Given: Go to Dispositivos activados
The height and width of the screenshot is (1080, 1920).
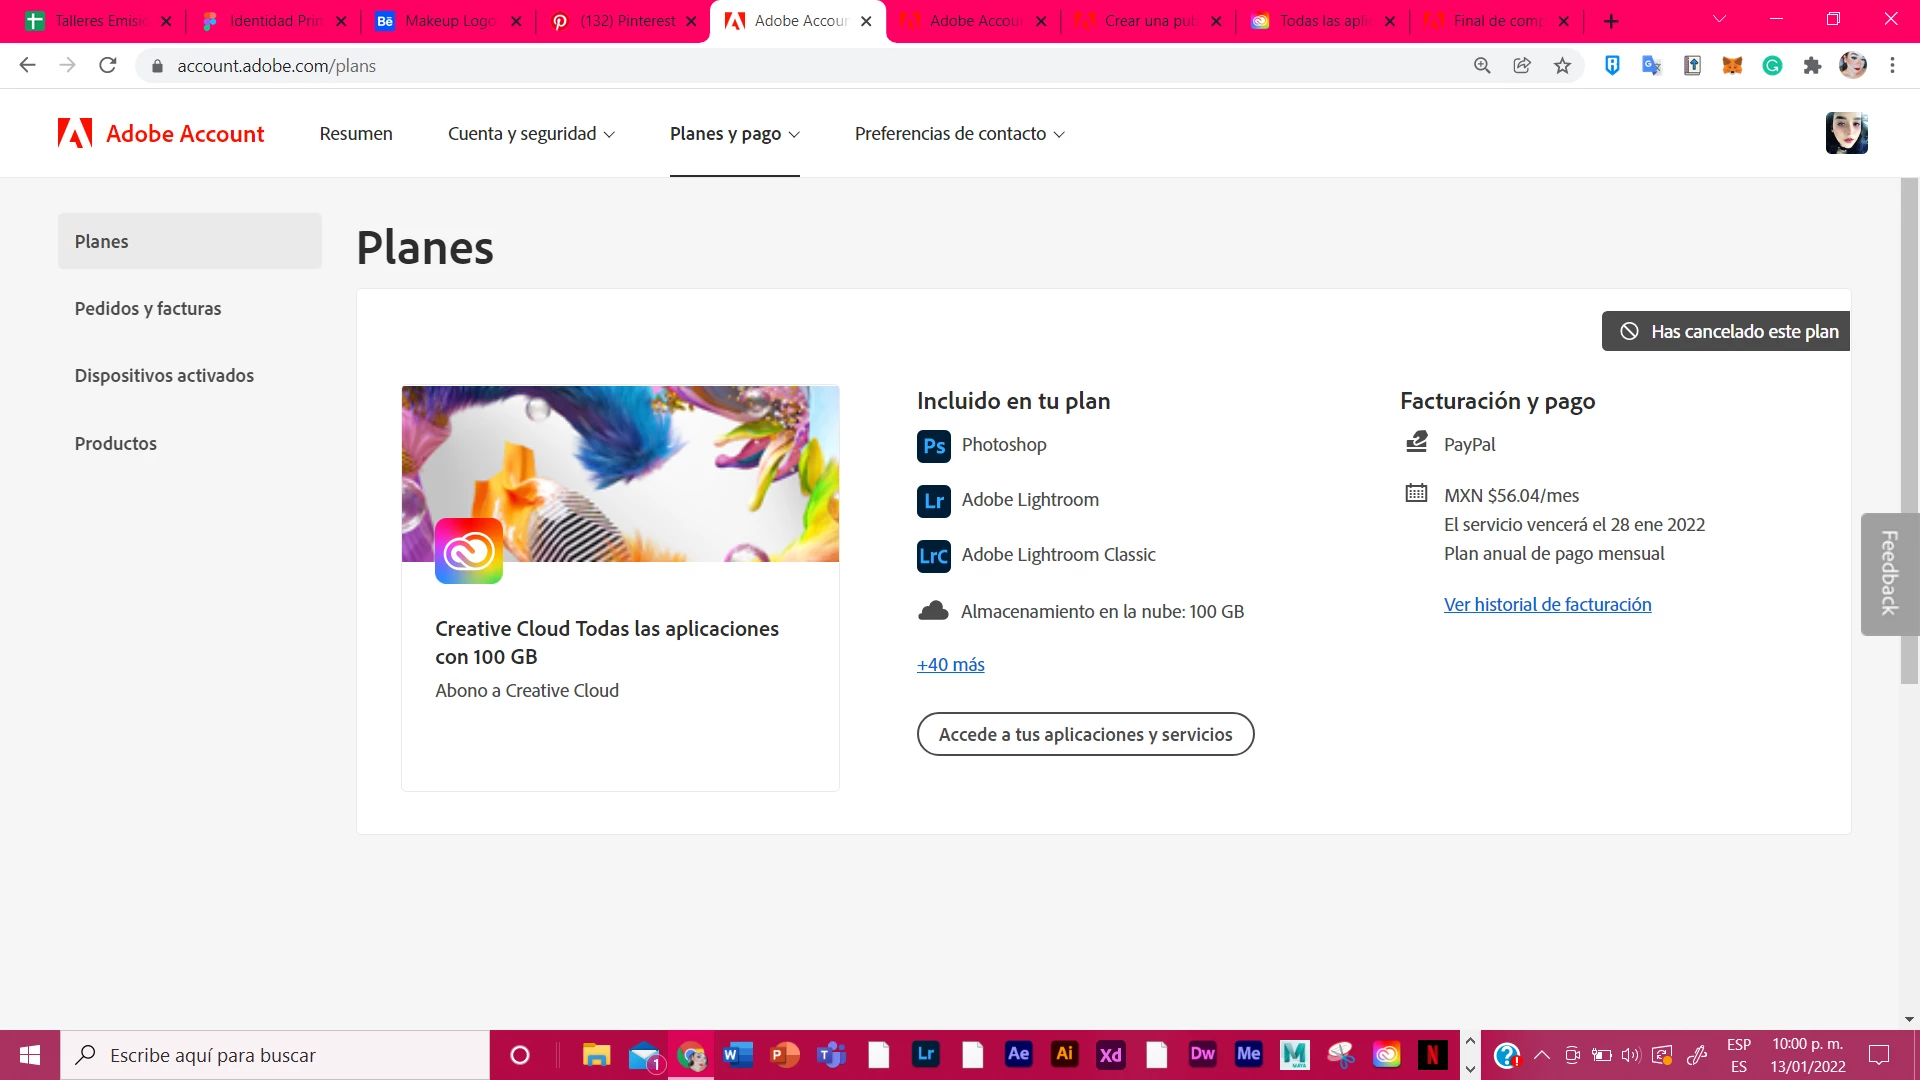Looking at the screenshot, I should point(164,376).
